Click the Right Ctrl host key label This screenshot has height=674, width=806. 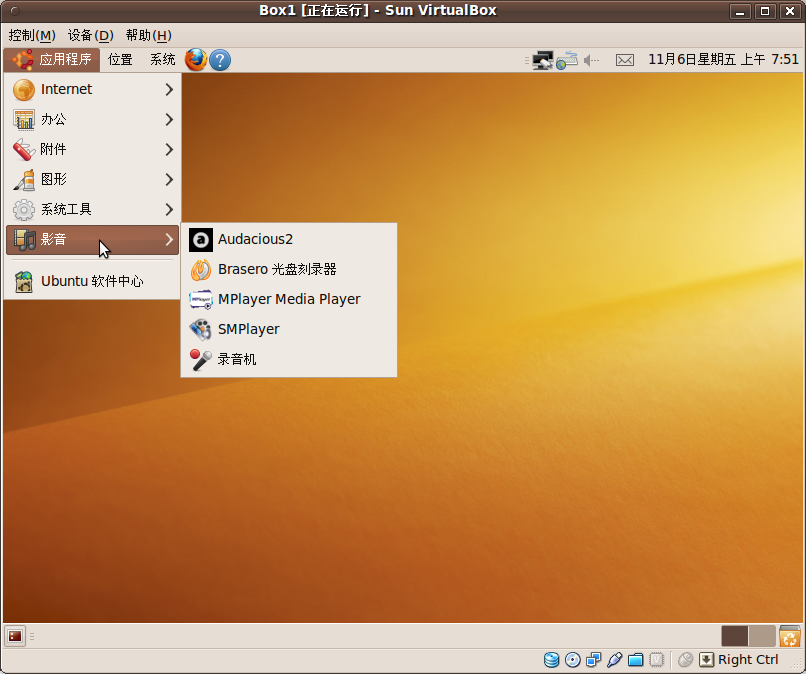[x=748, y=660]
